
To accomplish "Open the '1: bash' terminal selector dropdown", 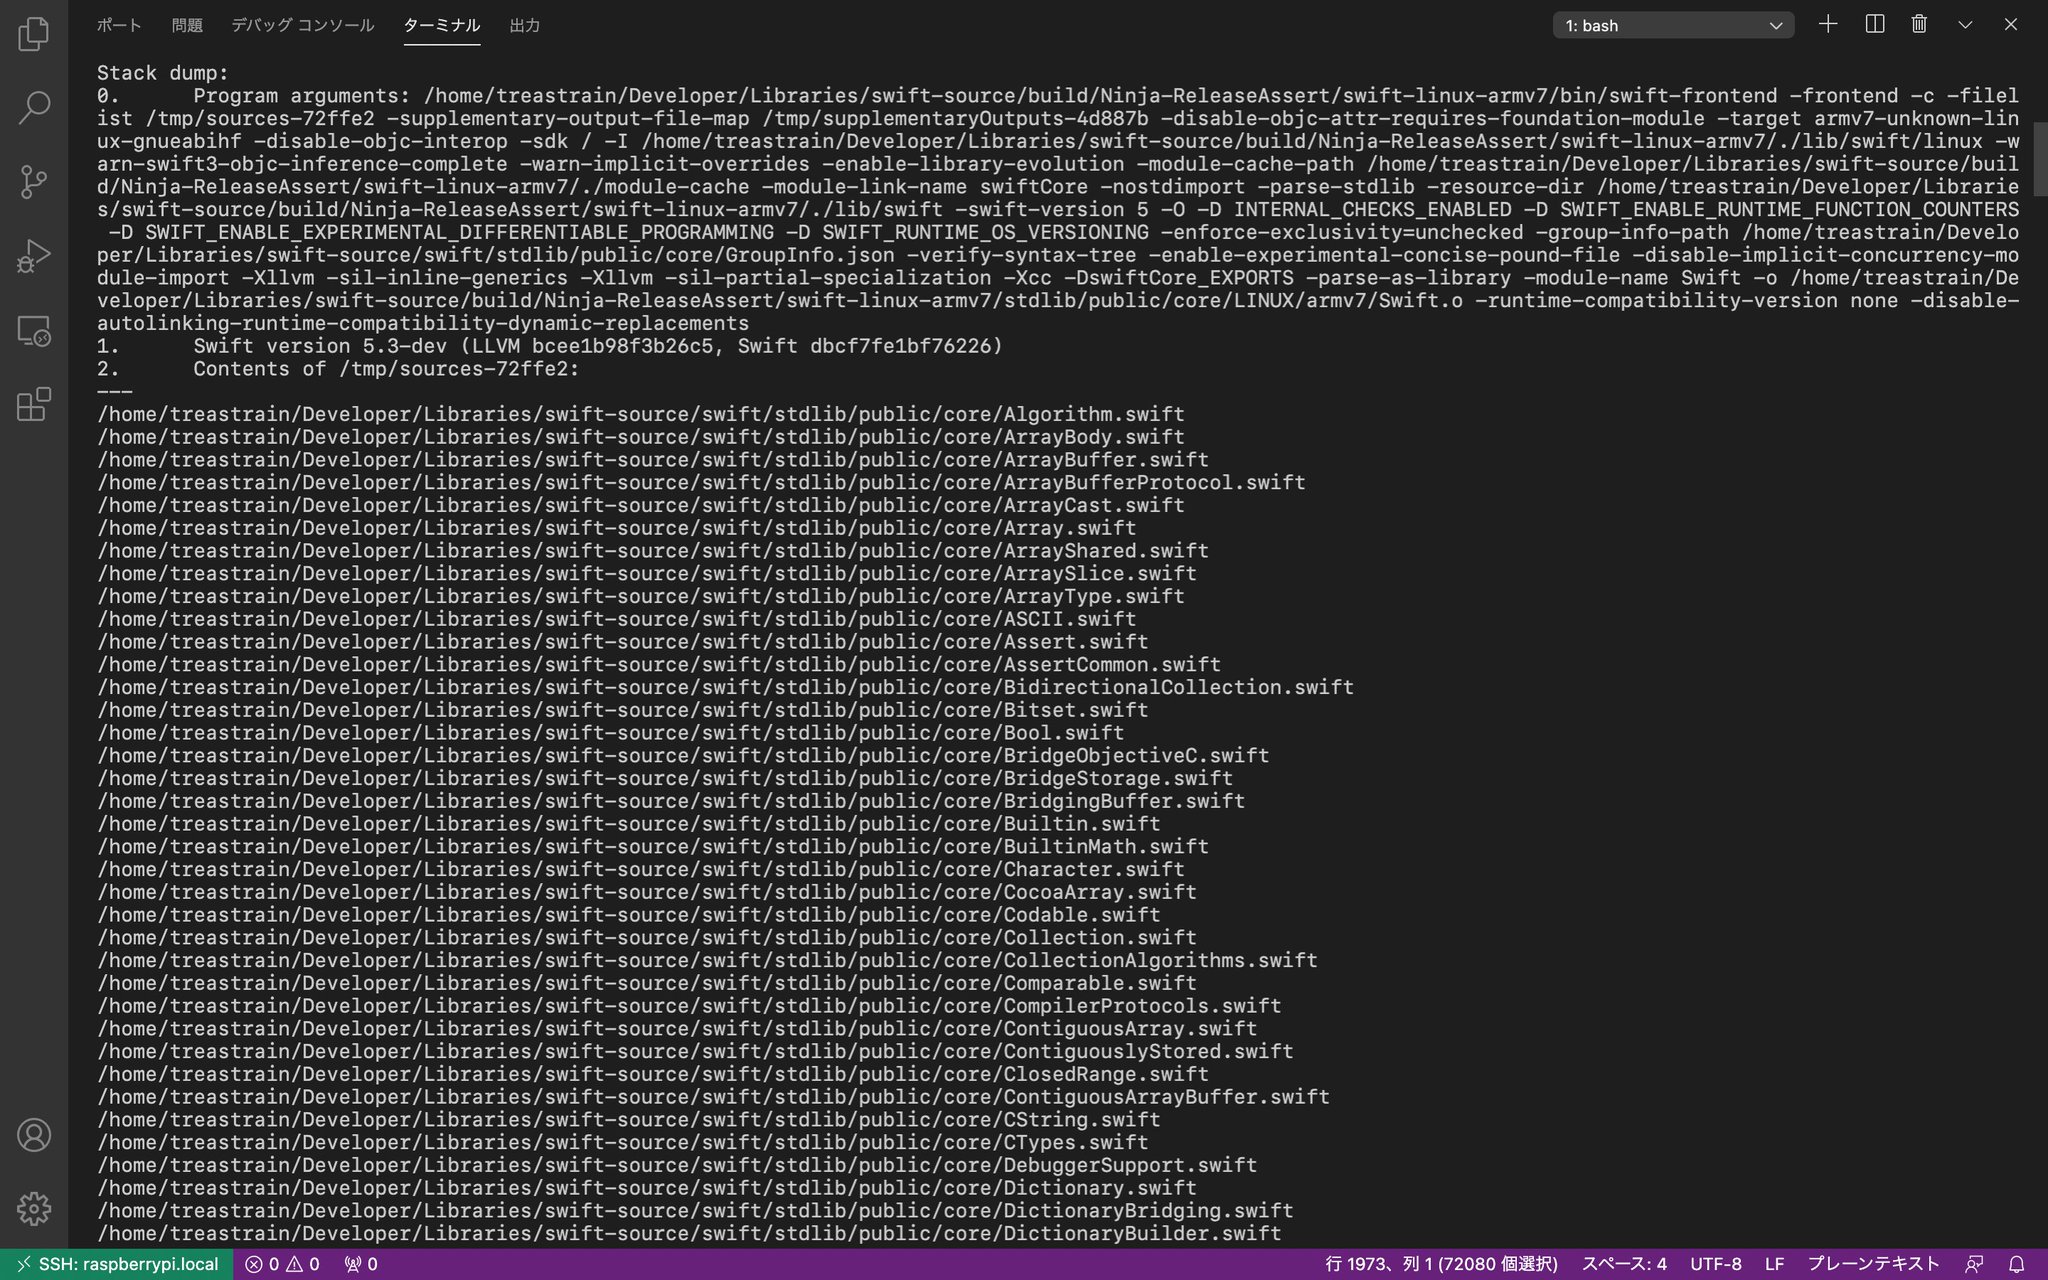I will tap(1673, 26).
